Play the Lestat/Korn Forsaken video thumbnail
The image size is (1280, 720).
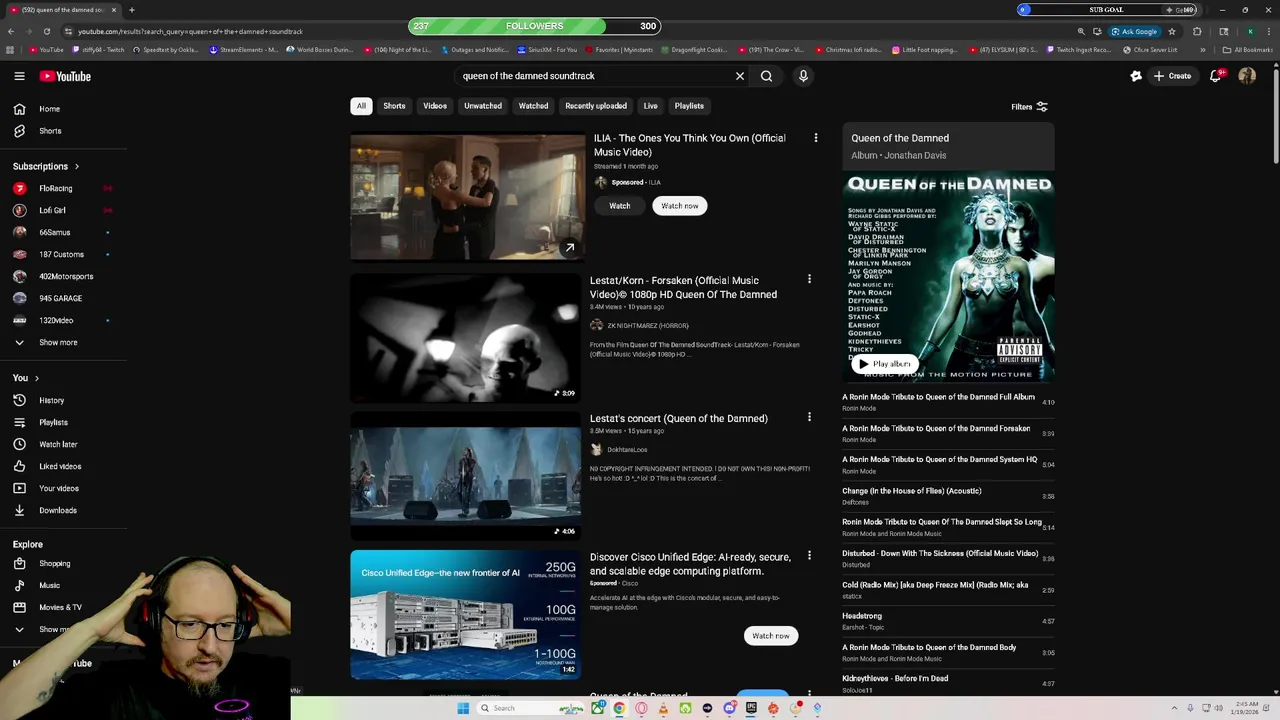pos(465,338)
